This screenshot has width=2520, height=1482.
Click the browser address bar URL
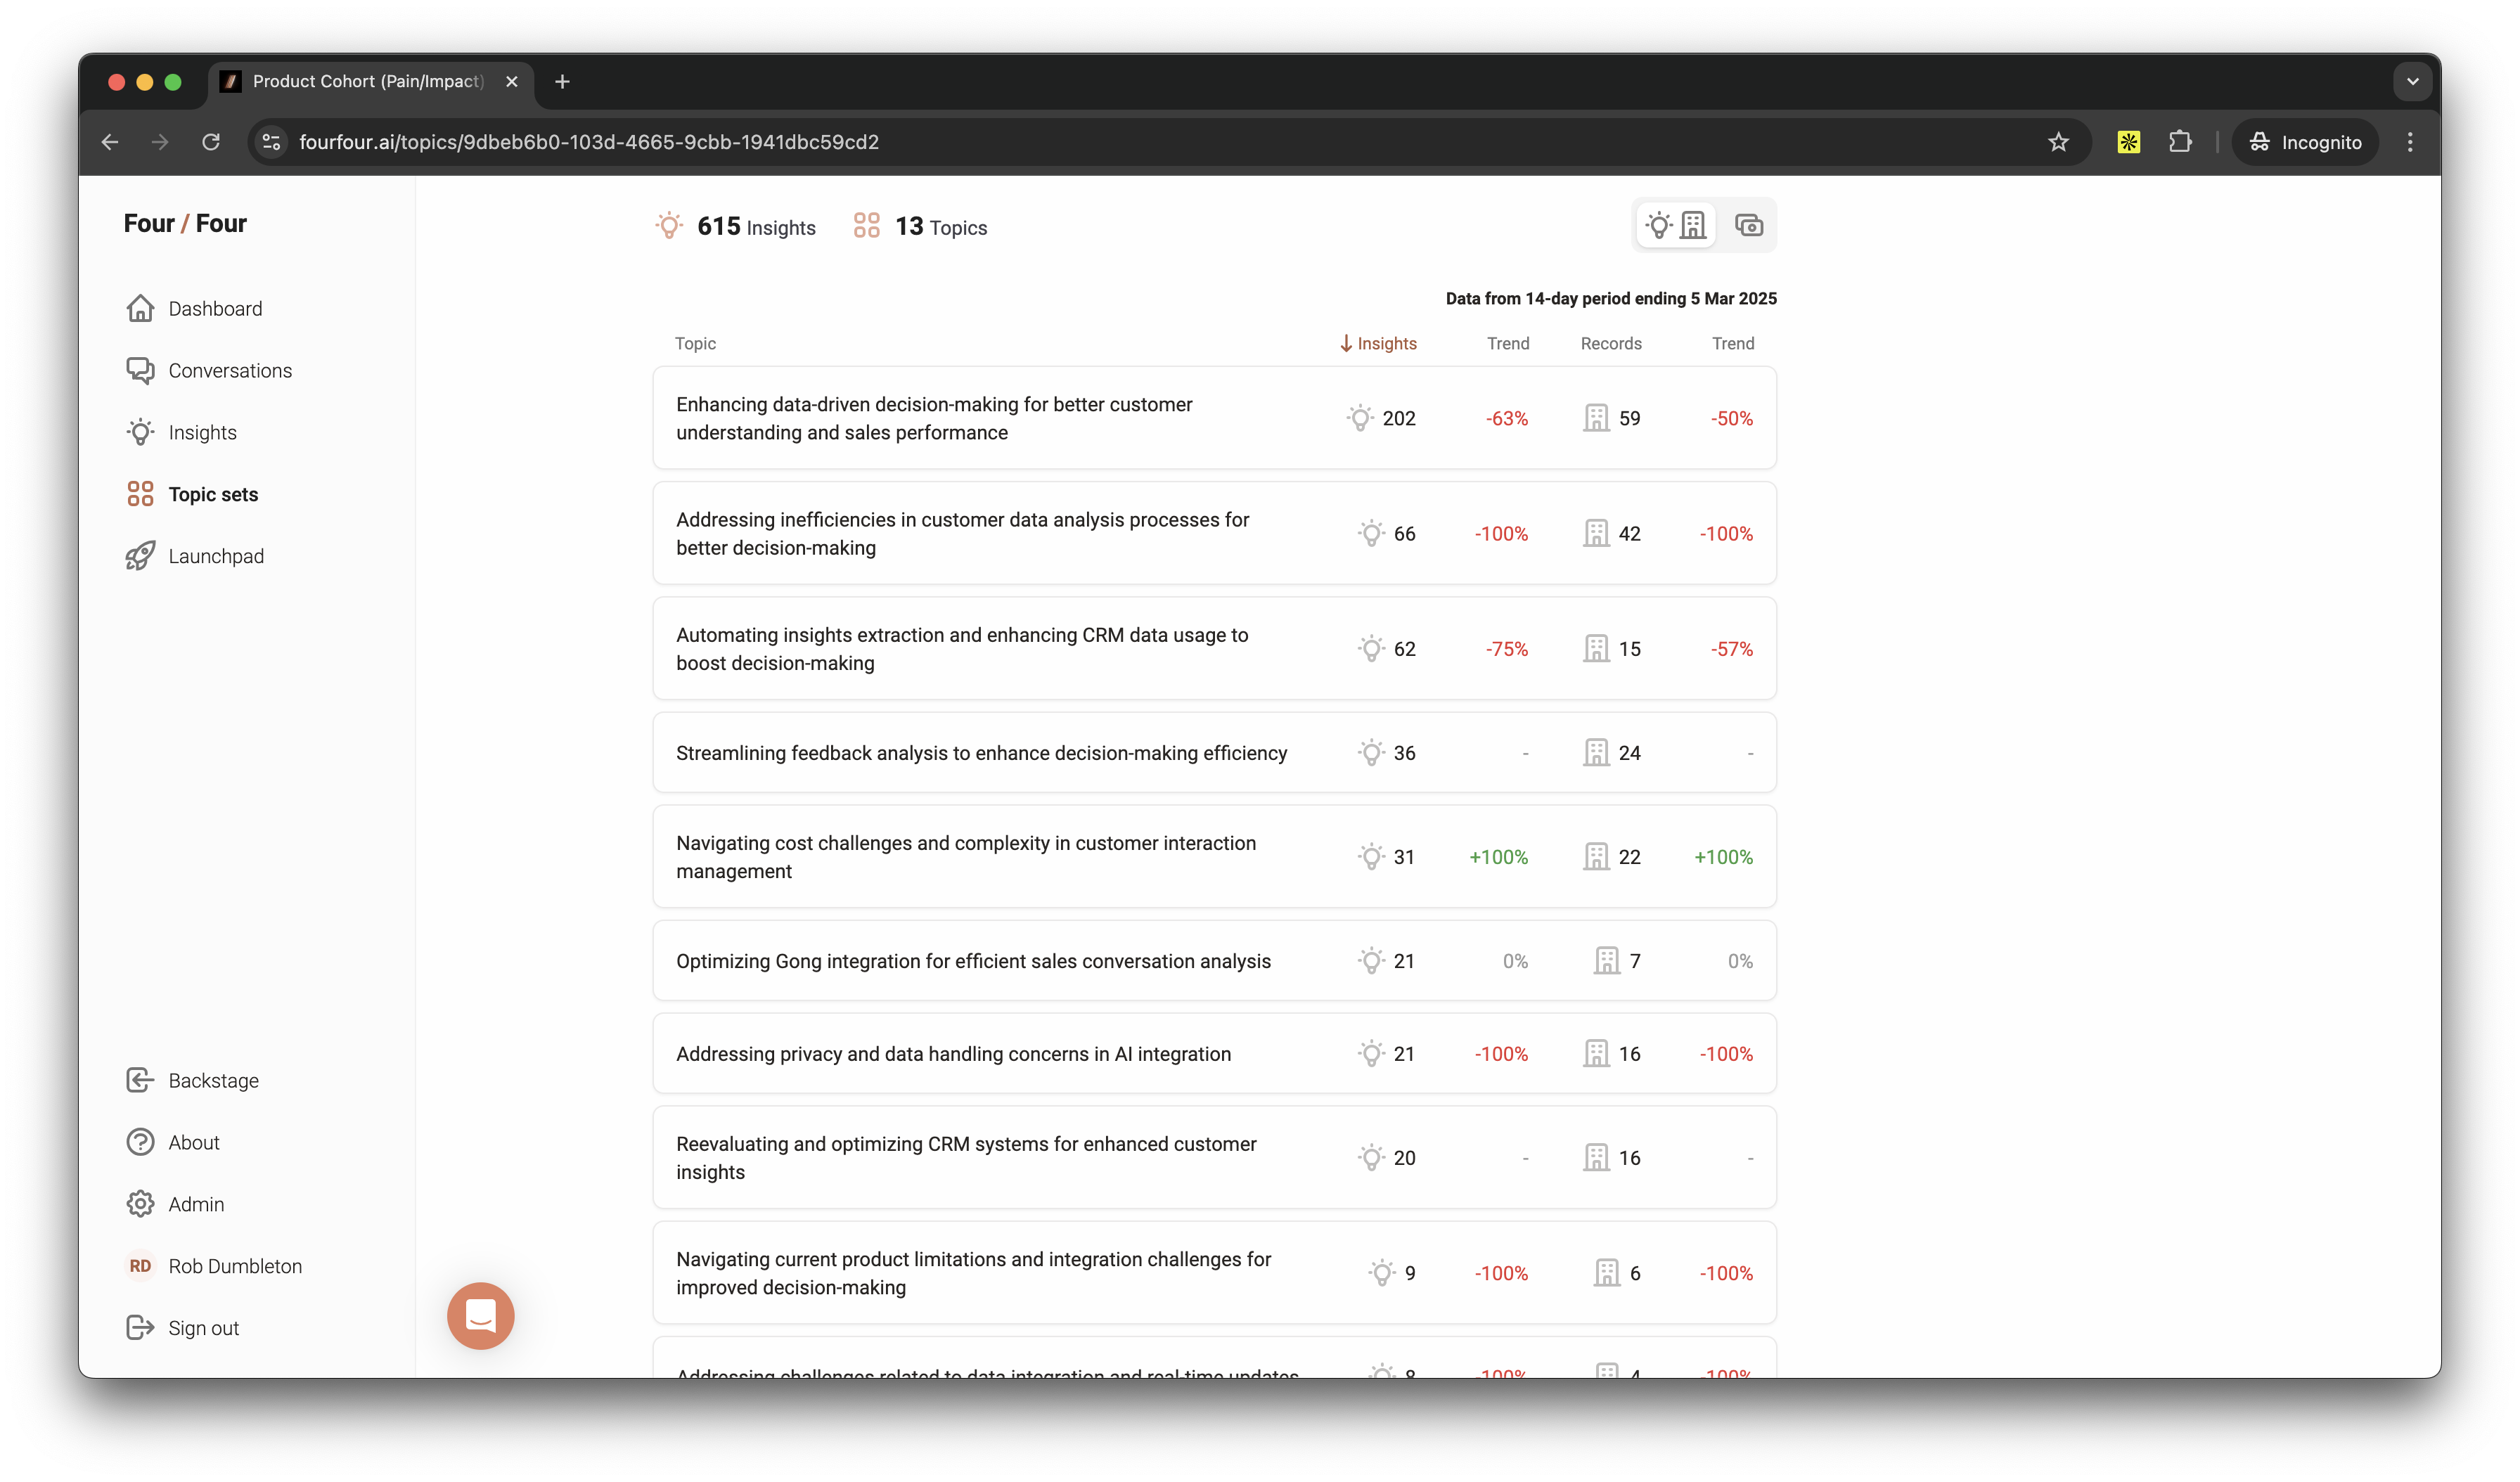589,142
